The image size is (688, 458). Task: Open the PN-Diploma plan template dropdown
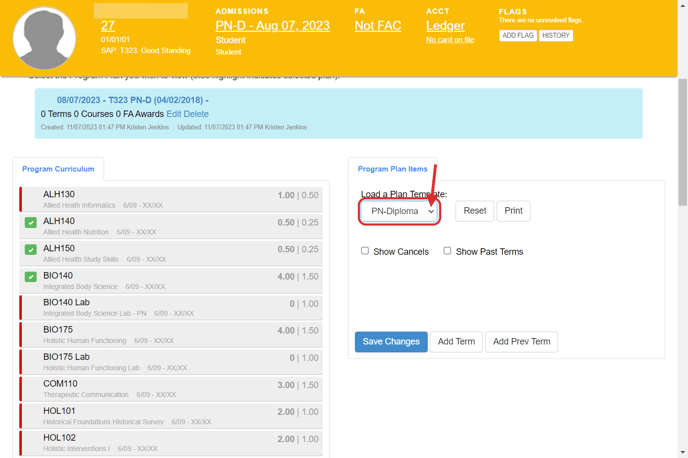(401, 211)
